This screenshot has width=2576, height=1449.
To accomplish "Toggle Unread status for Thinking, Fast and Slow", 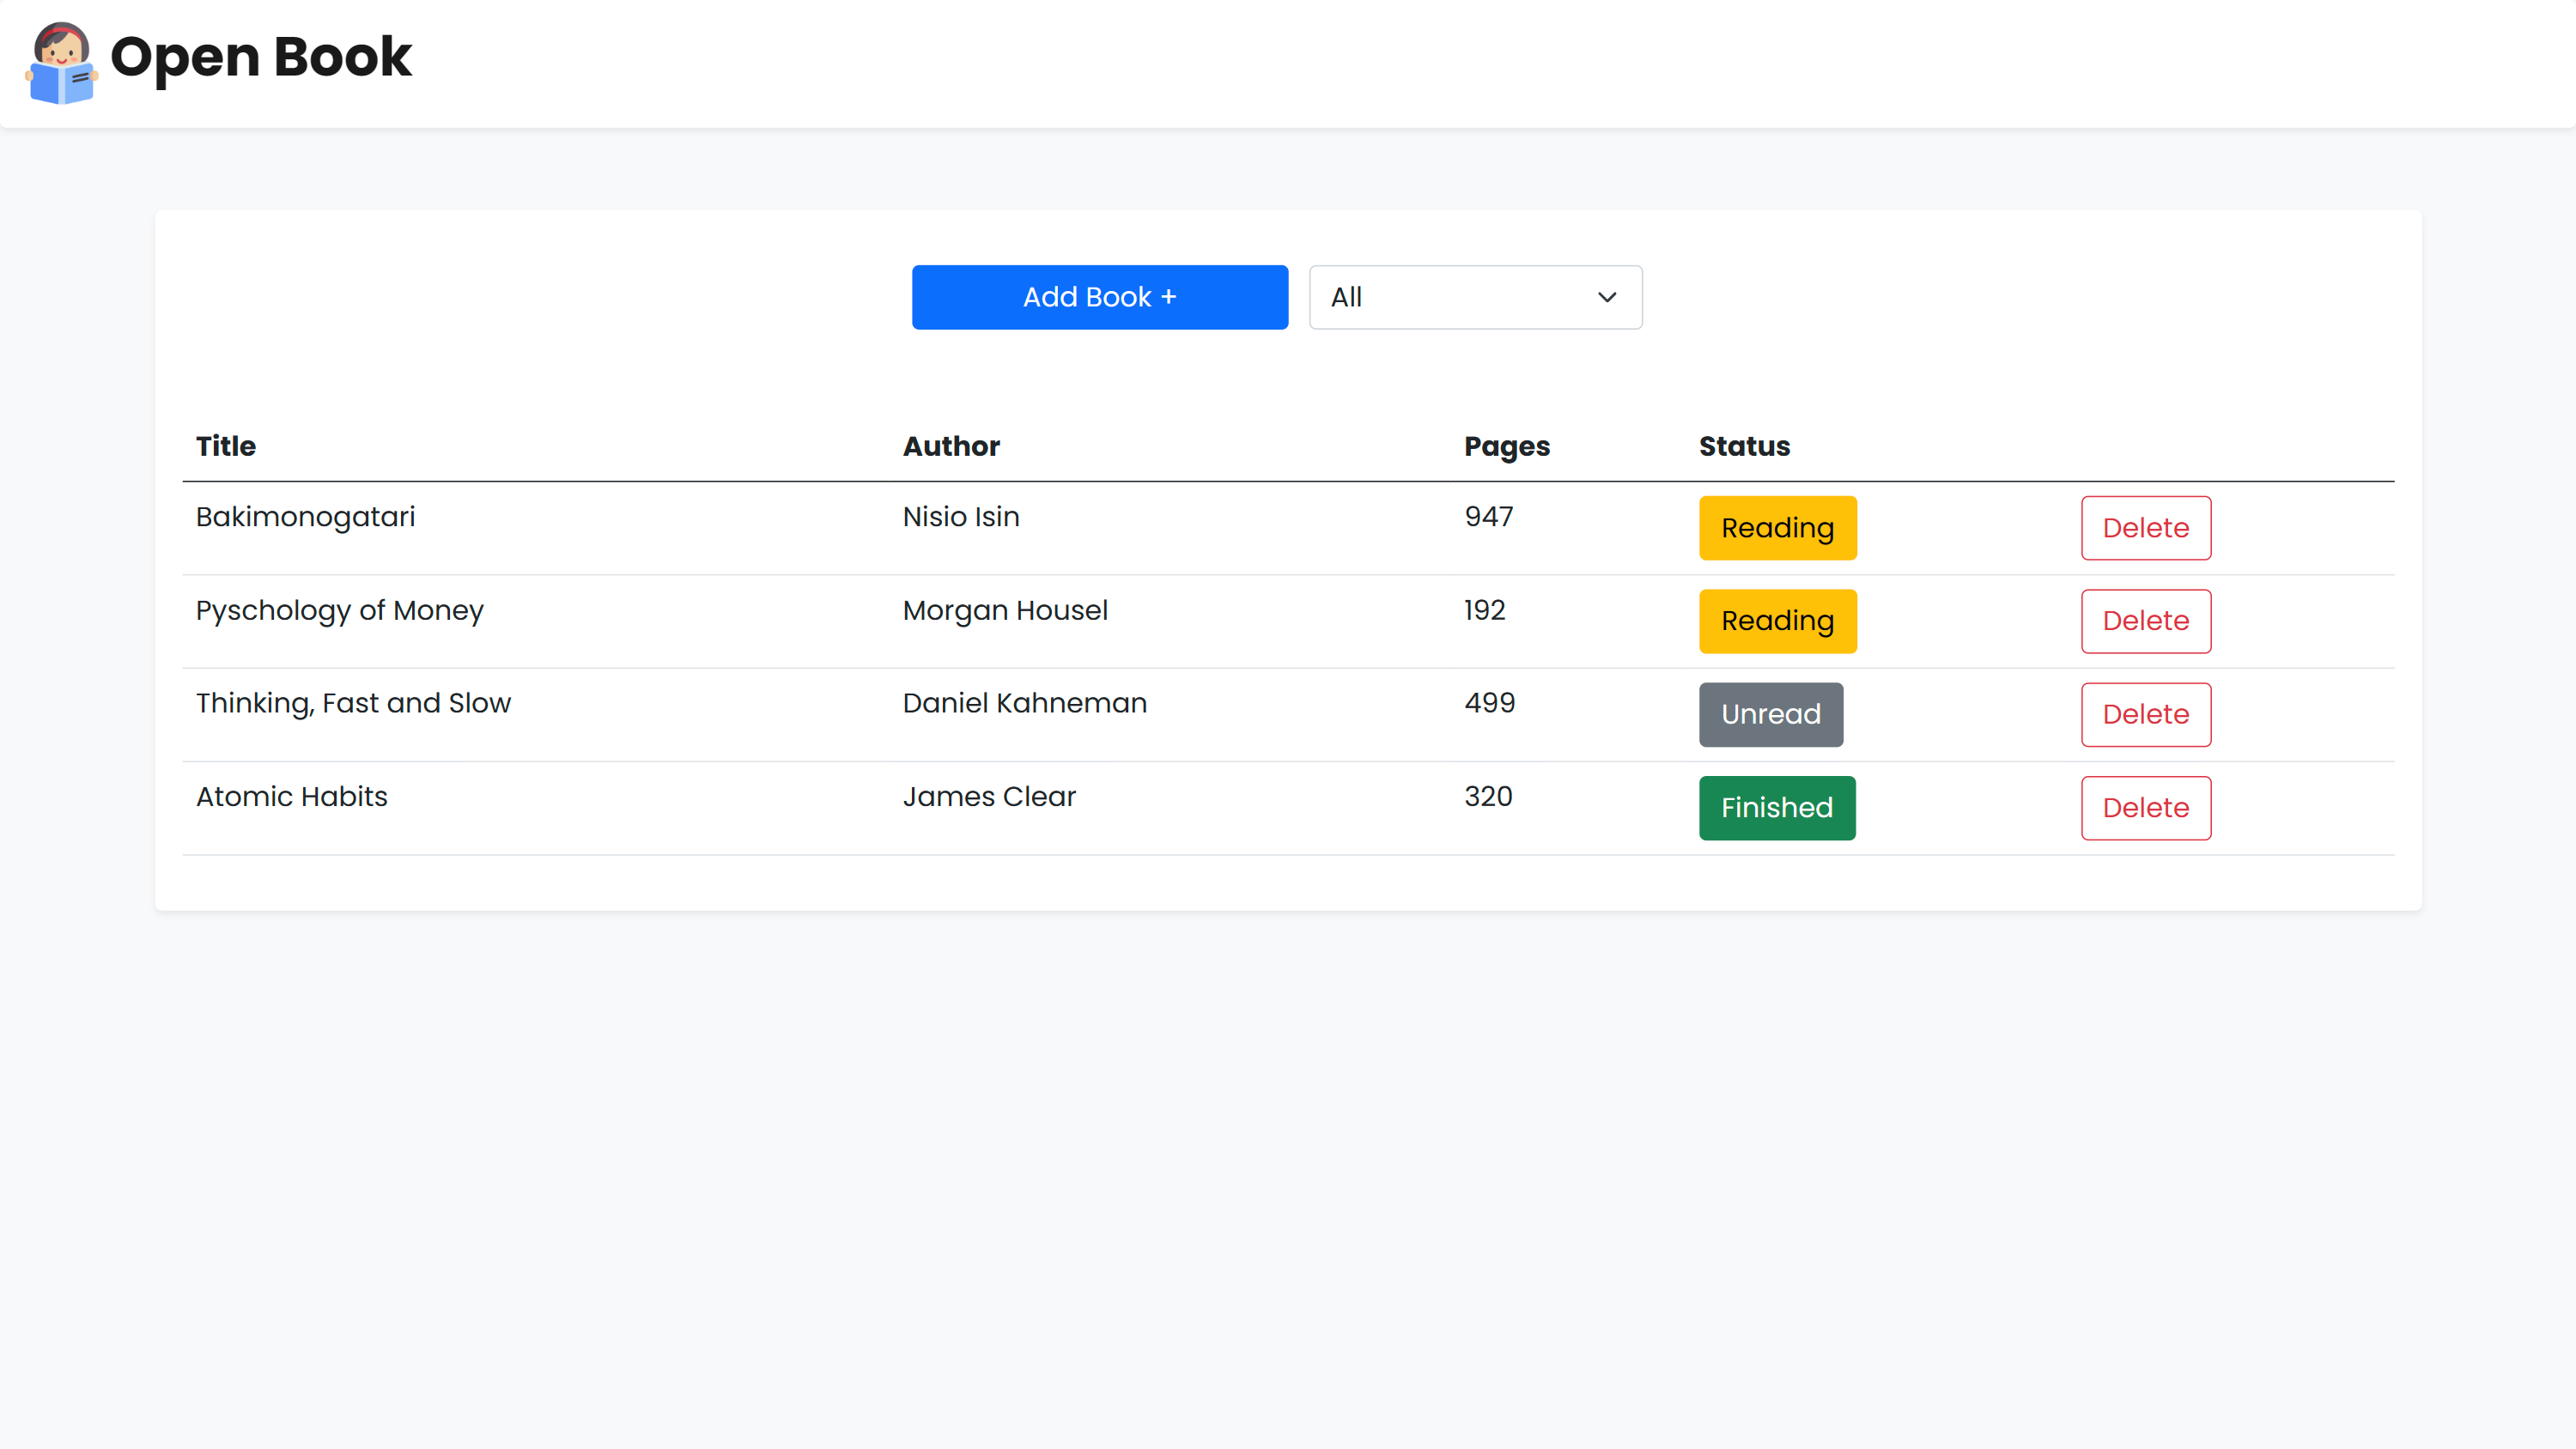I will tap(1770, 714).
